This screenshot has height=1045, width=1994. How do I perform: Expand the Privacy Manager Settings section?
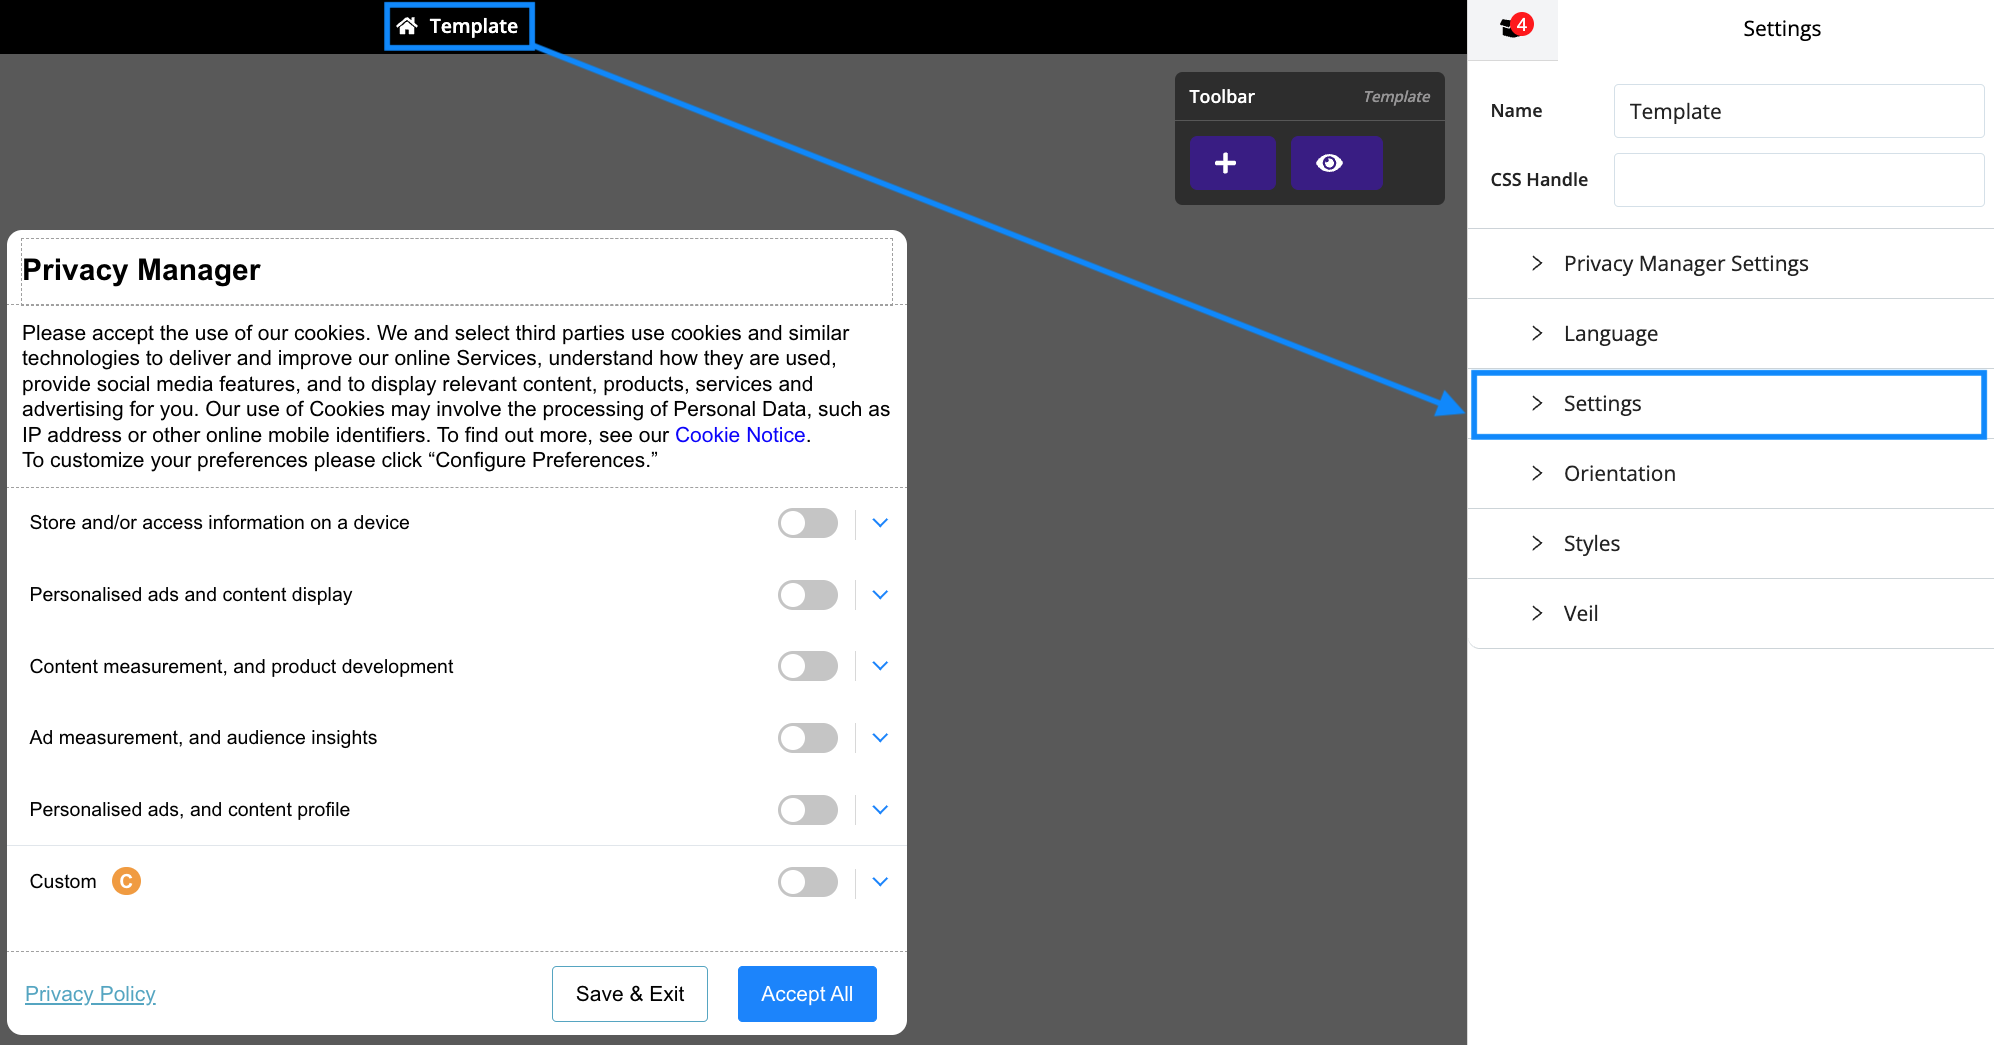click(x=1686, y=263)
